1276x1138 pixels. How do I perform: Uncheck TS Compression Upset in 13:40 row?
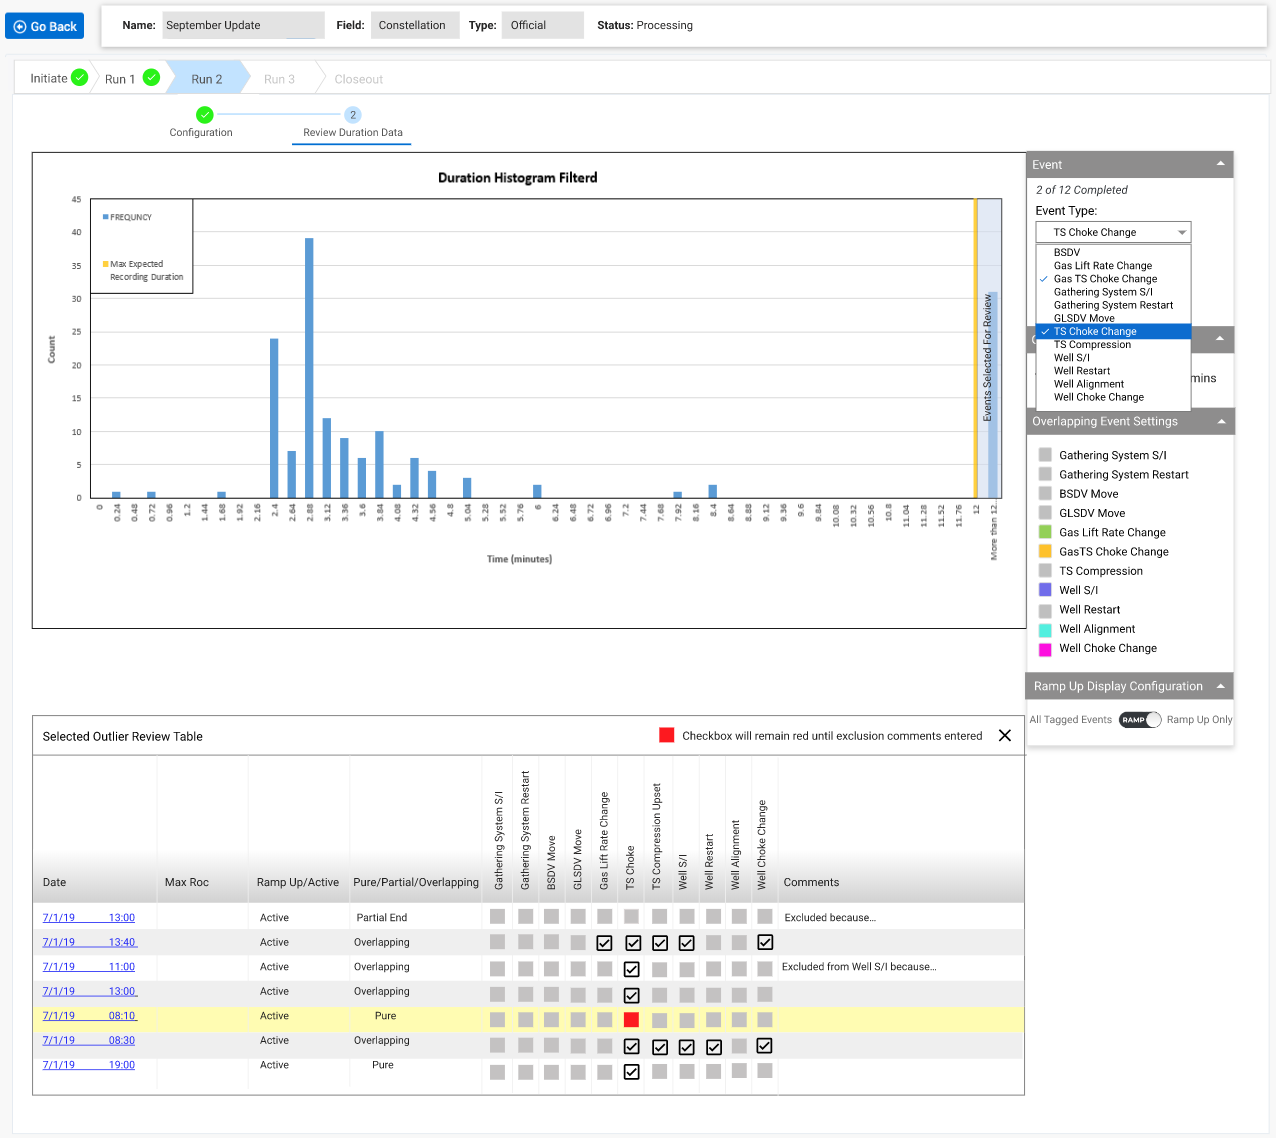coord(660,943)
